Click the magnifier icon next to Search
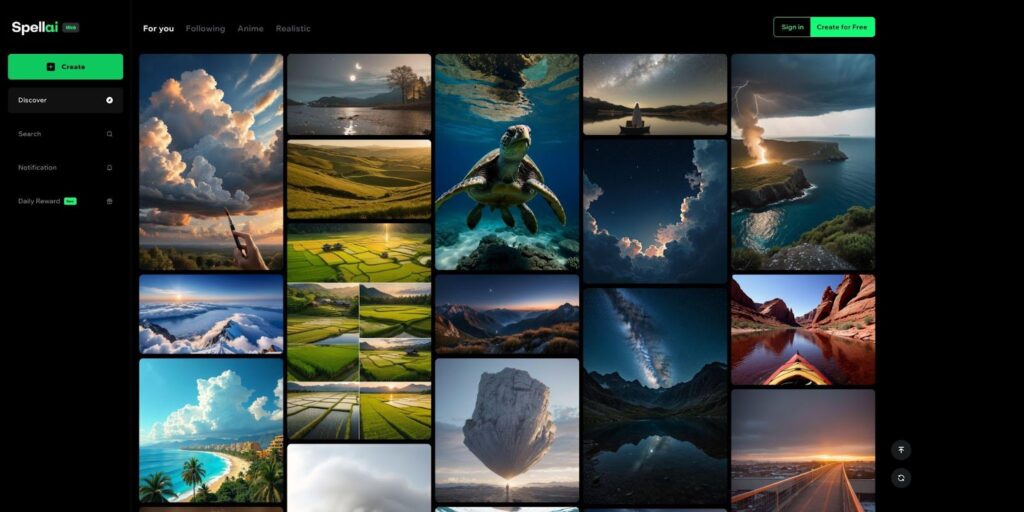 [109, 134]
